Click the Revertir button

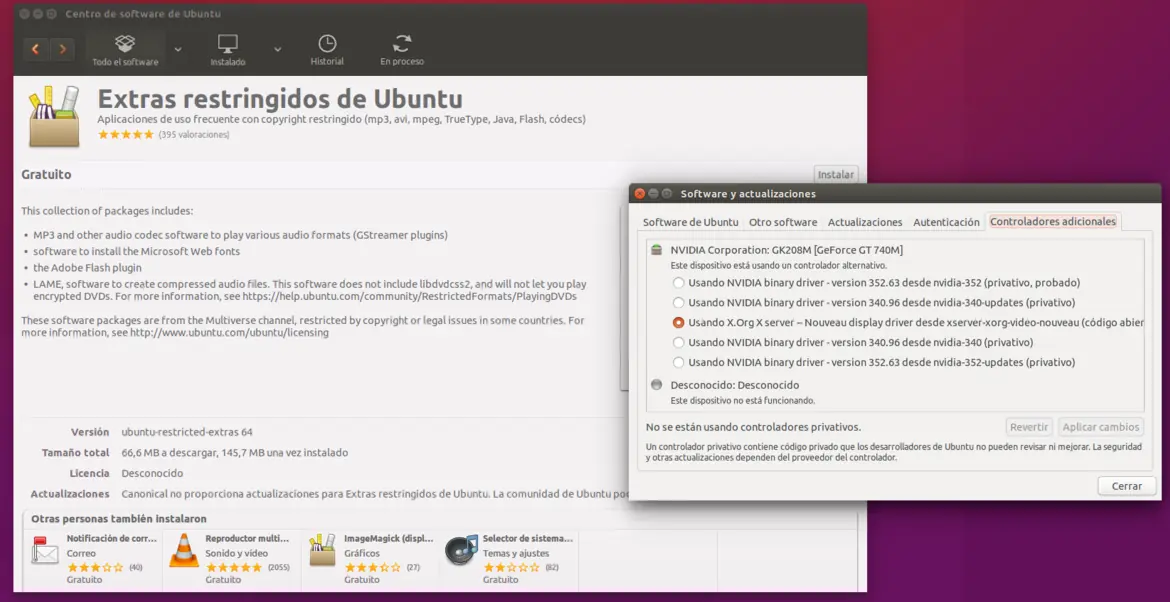(1029, 427)
